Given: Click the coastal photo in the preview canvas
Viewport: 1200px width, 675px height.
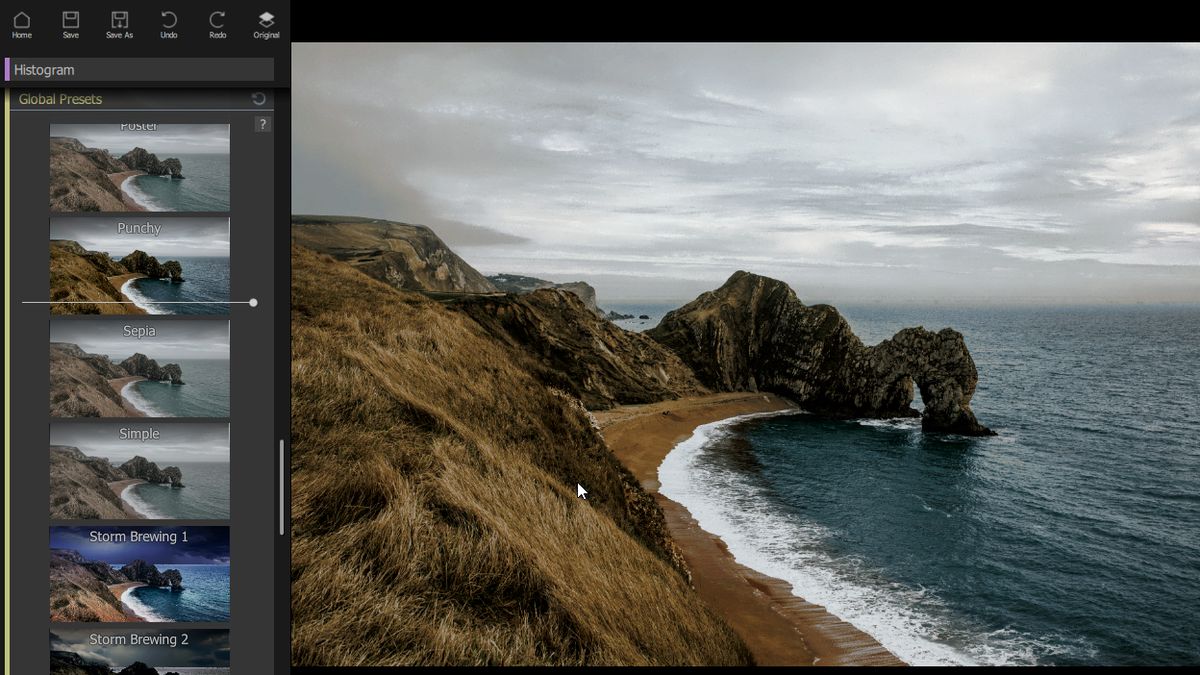Looking at the screenshot, I should click(x=745, y=354).
